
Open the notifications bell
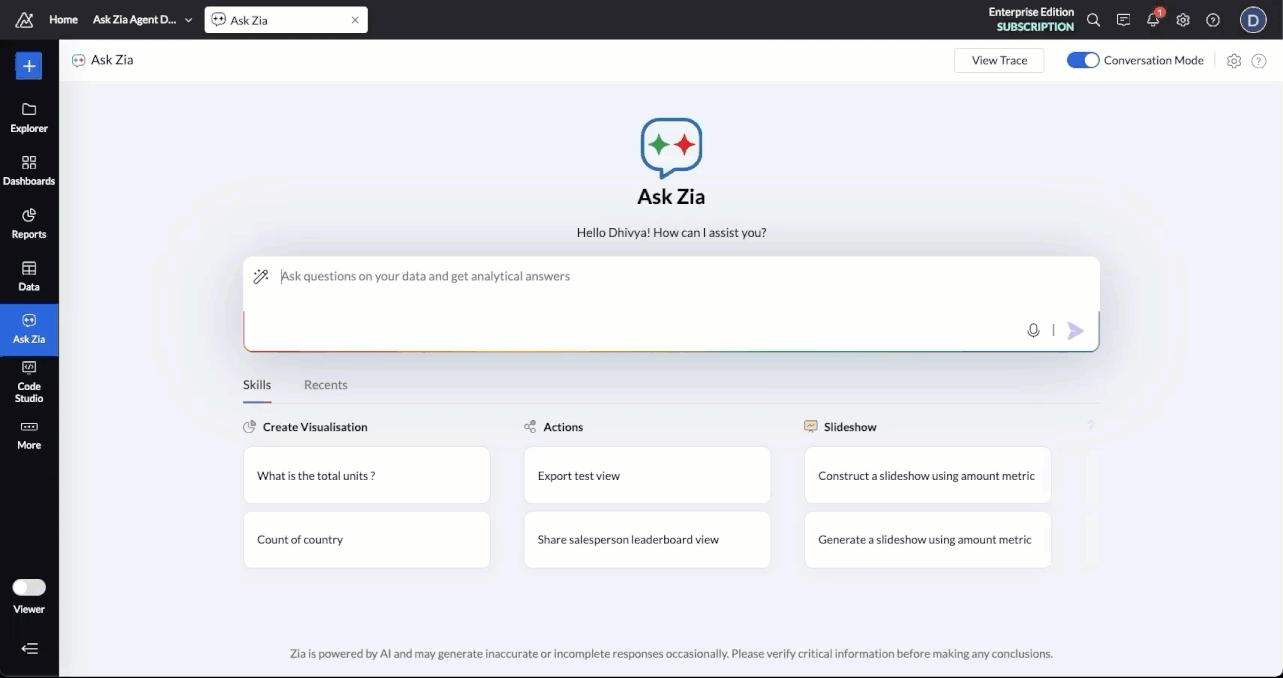(x=1153, y=20)
